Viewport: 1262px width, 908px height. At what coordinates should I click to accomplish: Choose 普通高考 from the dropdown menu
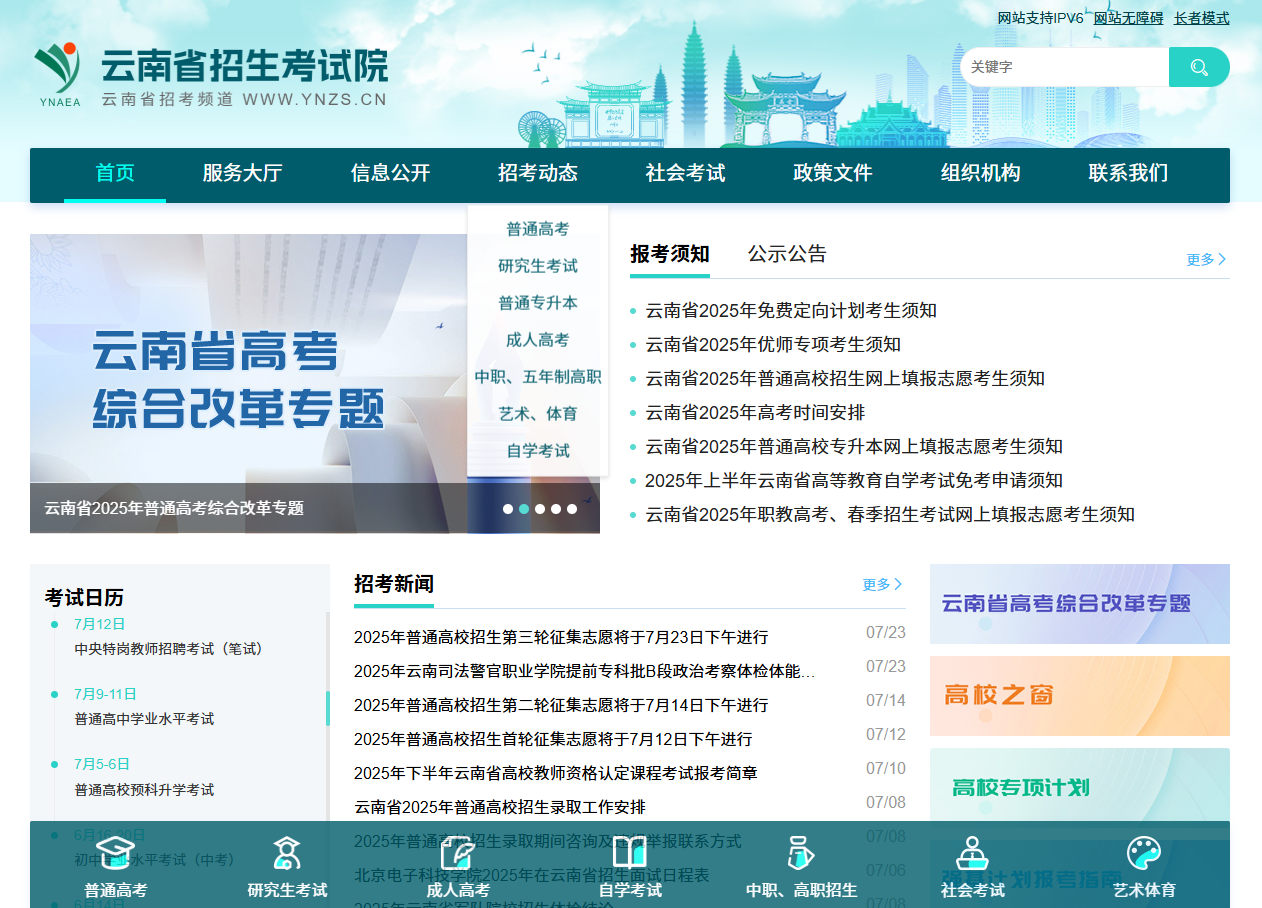point(538,229)
